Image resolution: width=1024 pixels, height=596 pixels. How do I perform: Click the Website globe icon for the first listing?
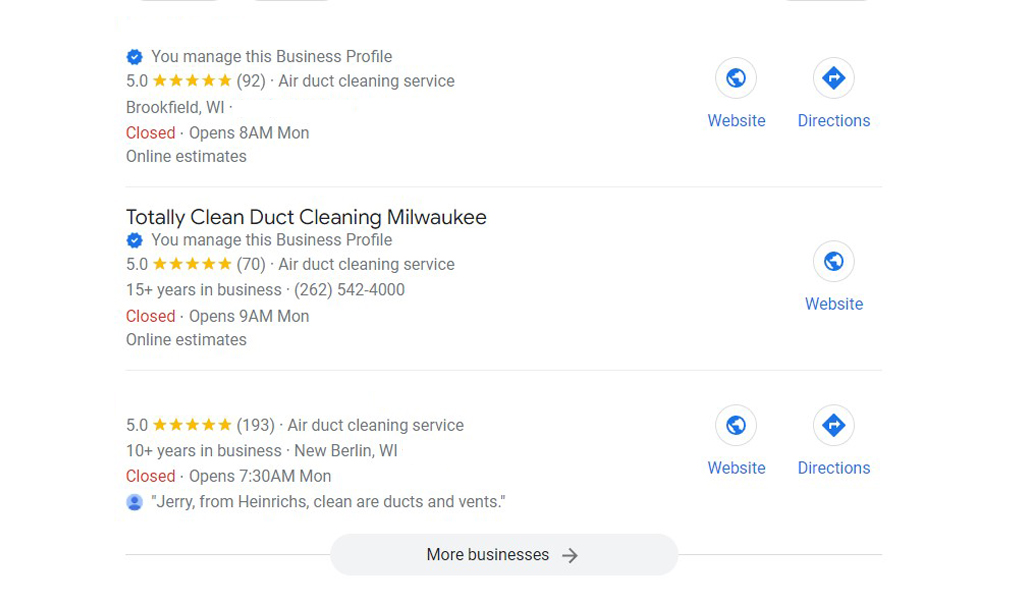tap(736, 77)
